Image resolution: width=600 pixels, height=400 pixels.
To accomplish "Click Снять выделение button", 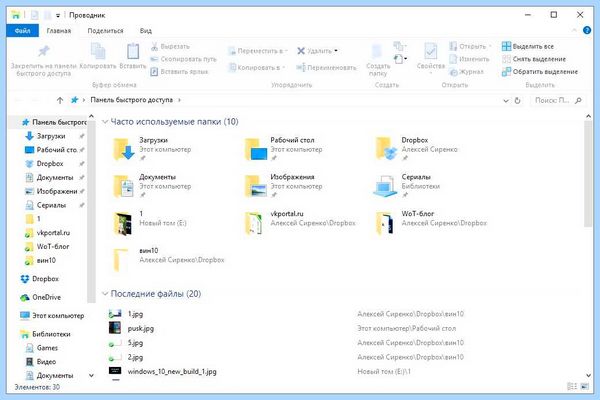I will [x=534, y=59].
